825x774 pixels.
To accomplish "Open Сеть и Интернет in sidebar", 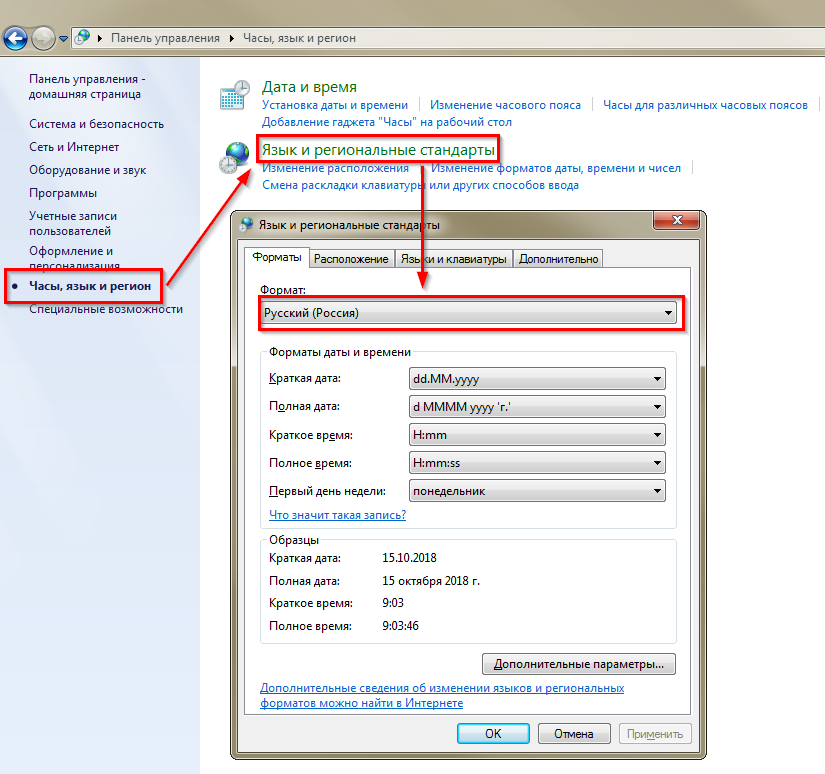I will [74, 147].
